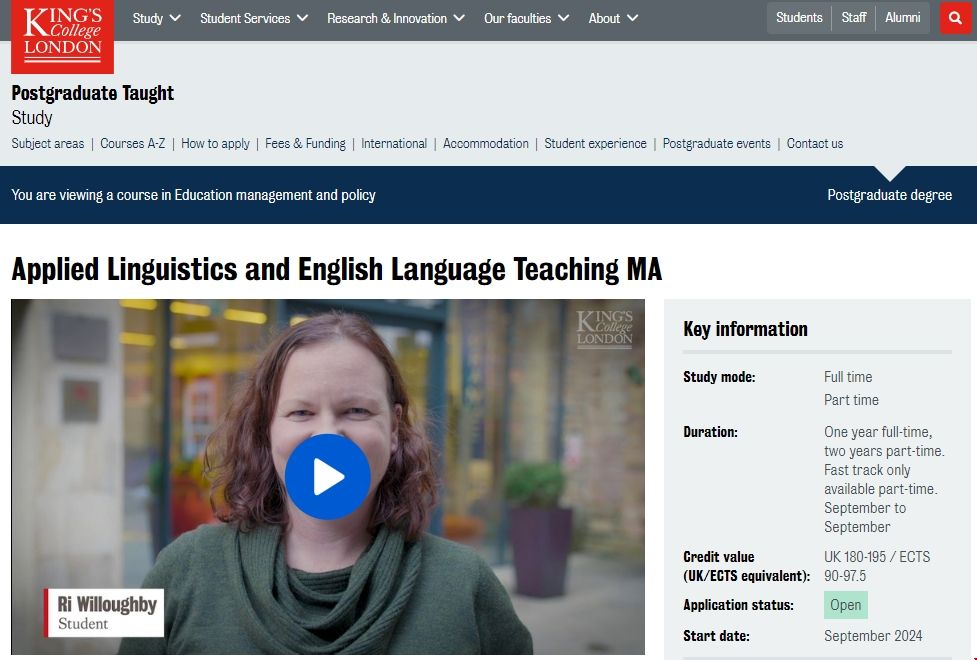977x660 pixels.
Task: Open Subject areas link
Action: [48, 144]
